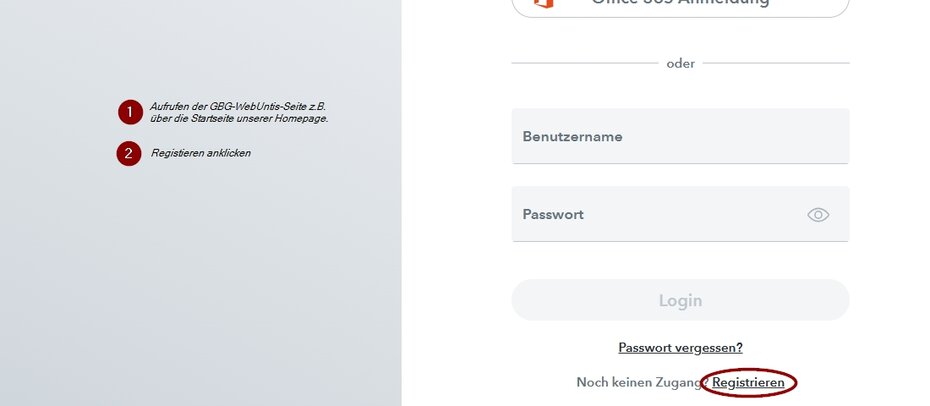Select the 'Aufrufen der GBG-WebUntis-Seite' instruction text
The width and height of the screenshot is (930, 406).
[x=237, y=106]
